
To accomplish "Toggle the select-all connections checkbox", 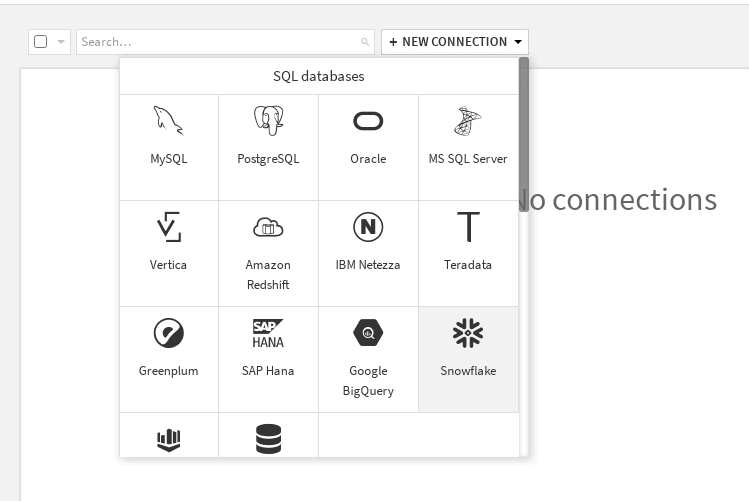I will point(41,42).
